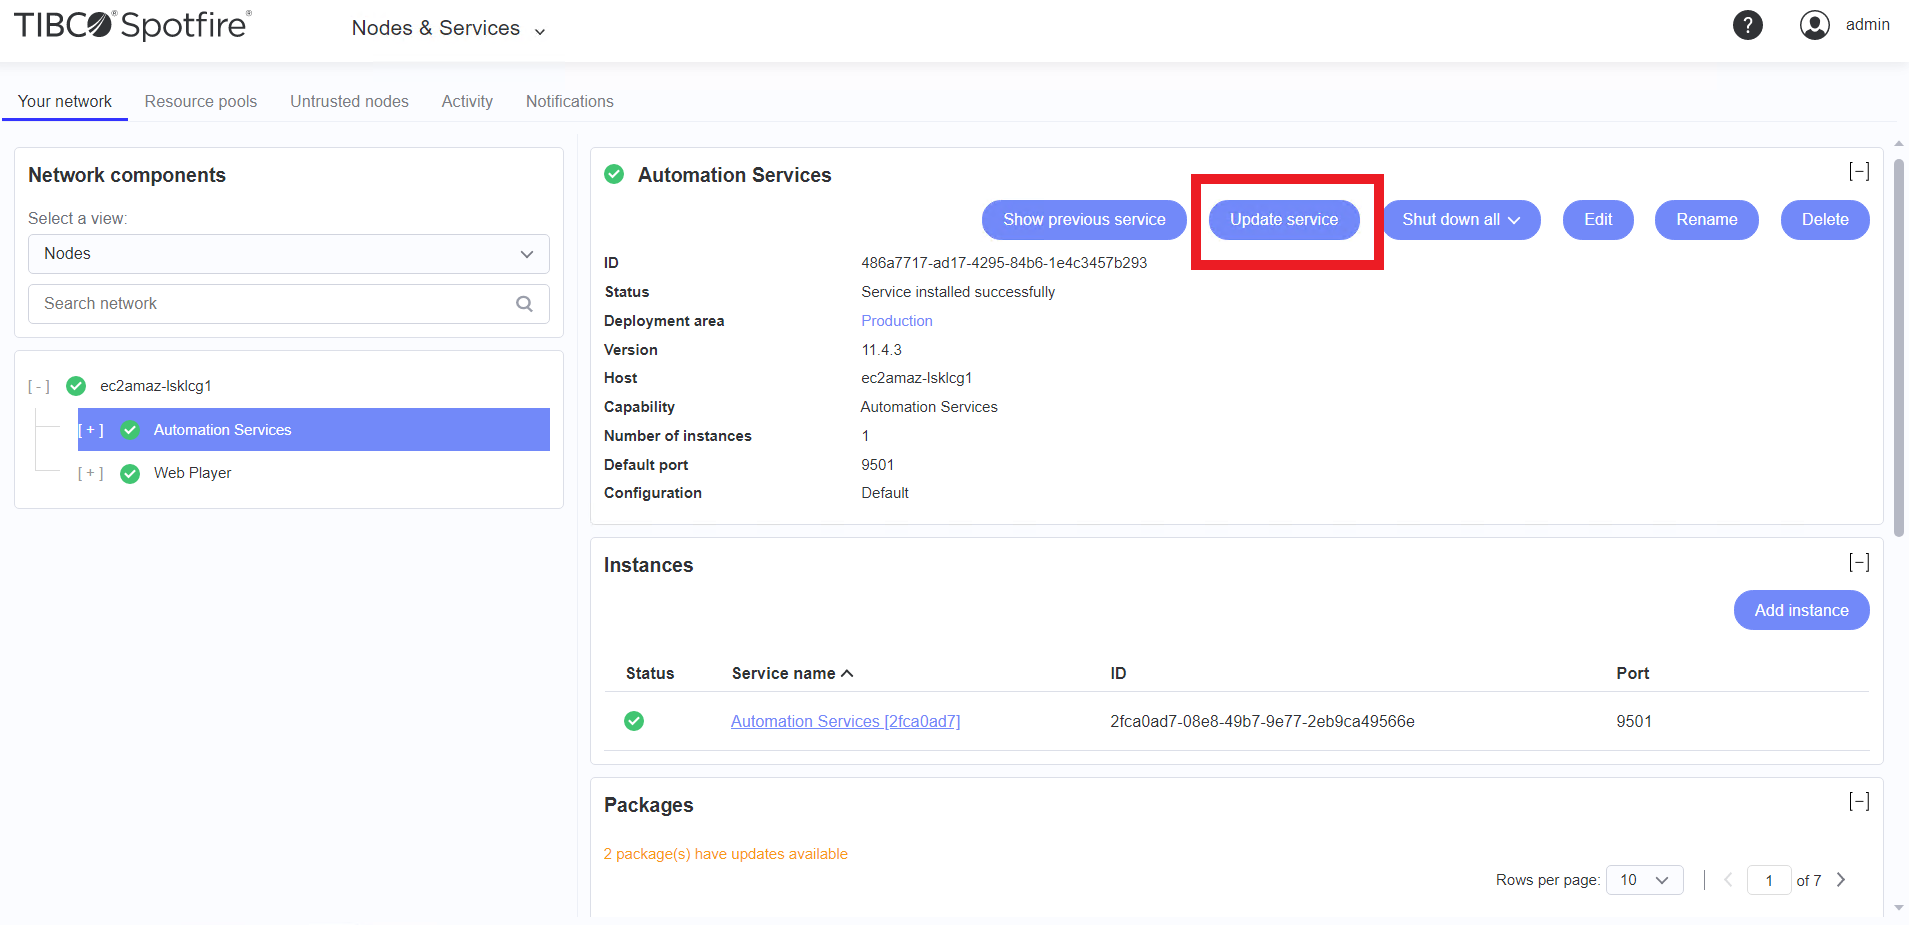1909x925 pixels.
Task: Click Update service button
Action: (1284, 220)
